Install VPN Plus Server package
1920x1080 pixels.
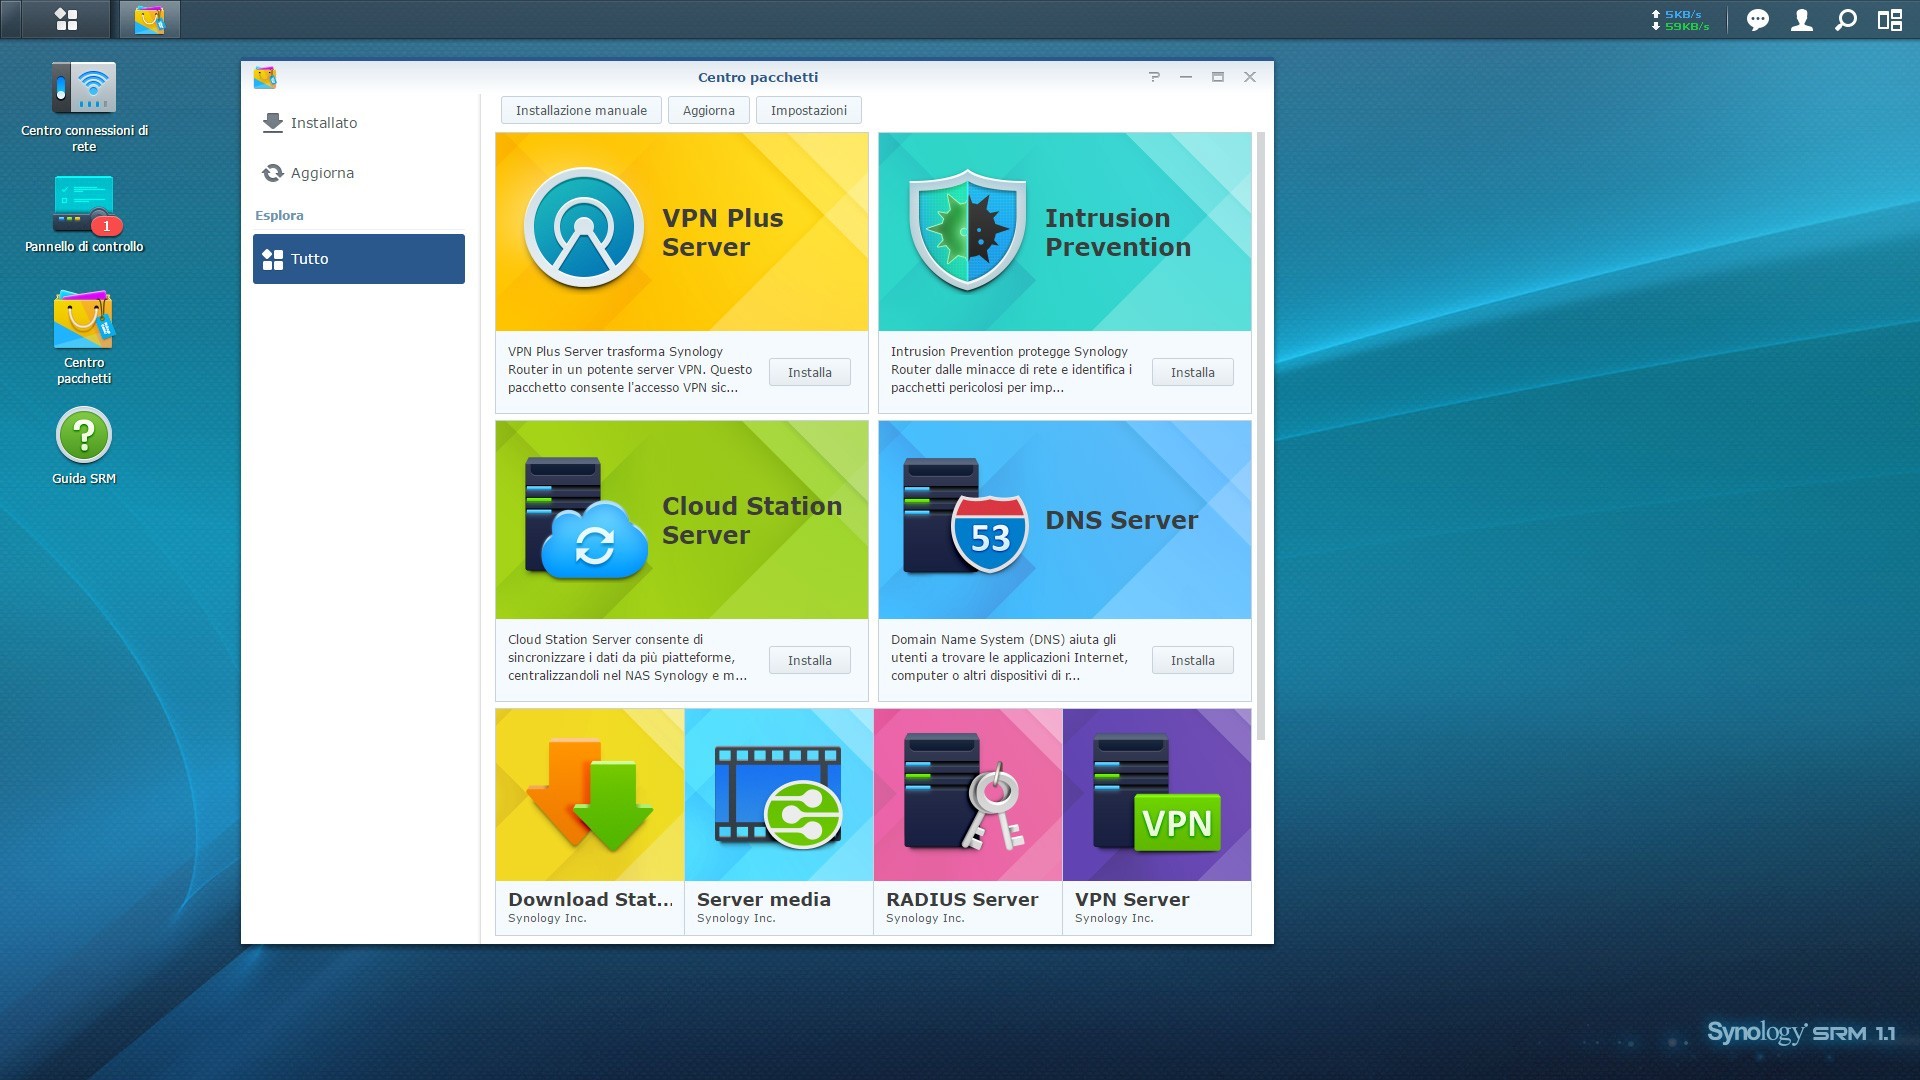click(x=809, y=373)
